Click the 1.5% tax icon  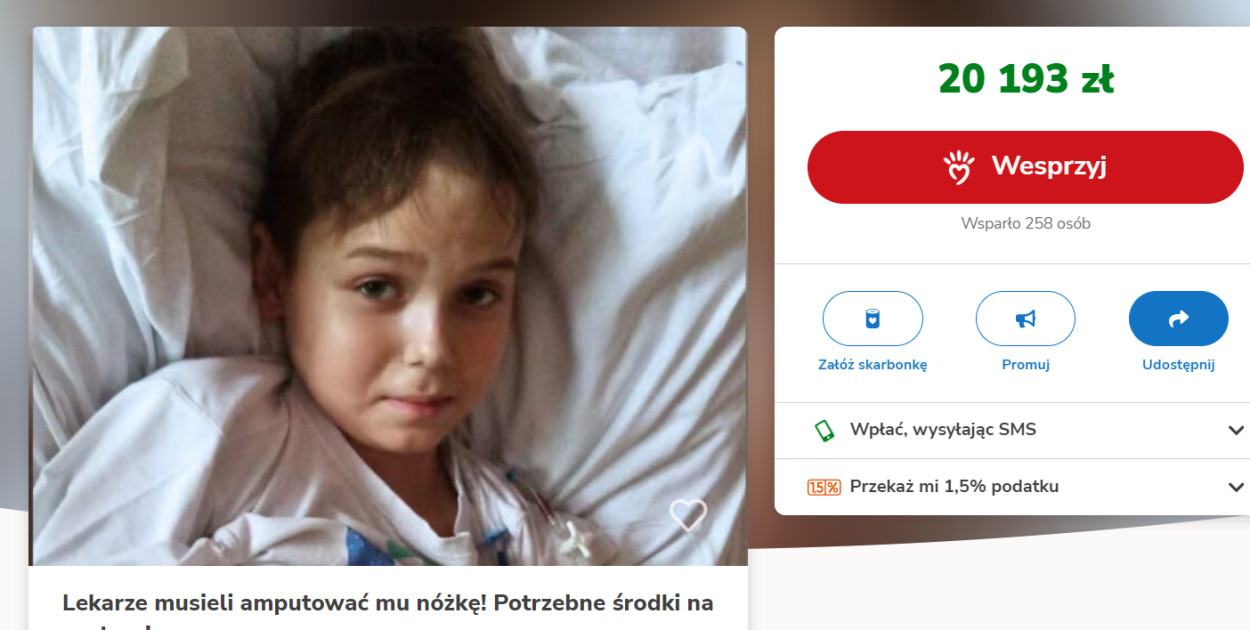(x=824, y=487)
